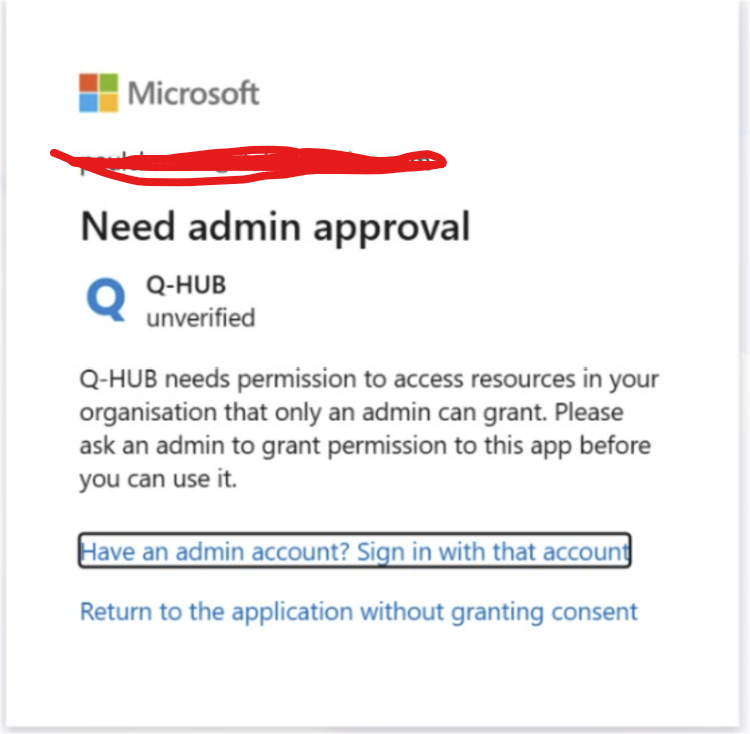Select the bold Q-HUB app name
Image resolution: width=750 pixels, height=734 pixels.
click(186, 285)
